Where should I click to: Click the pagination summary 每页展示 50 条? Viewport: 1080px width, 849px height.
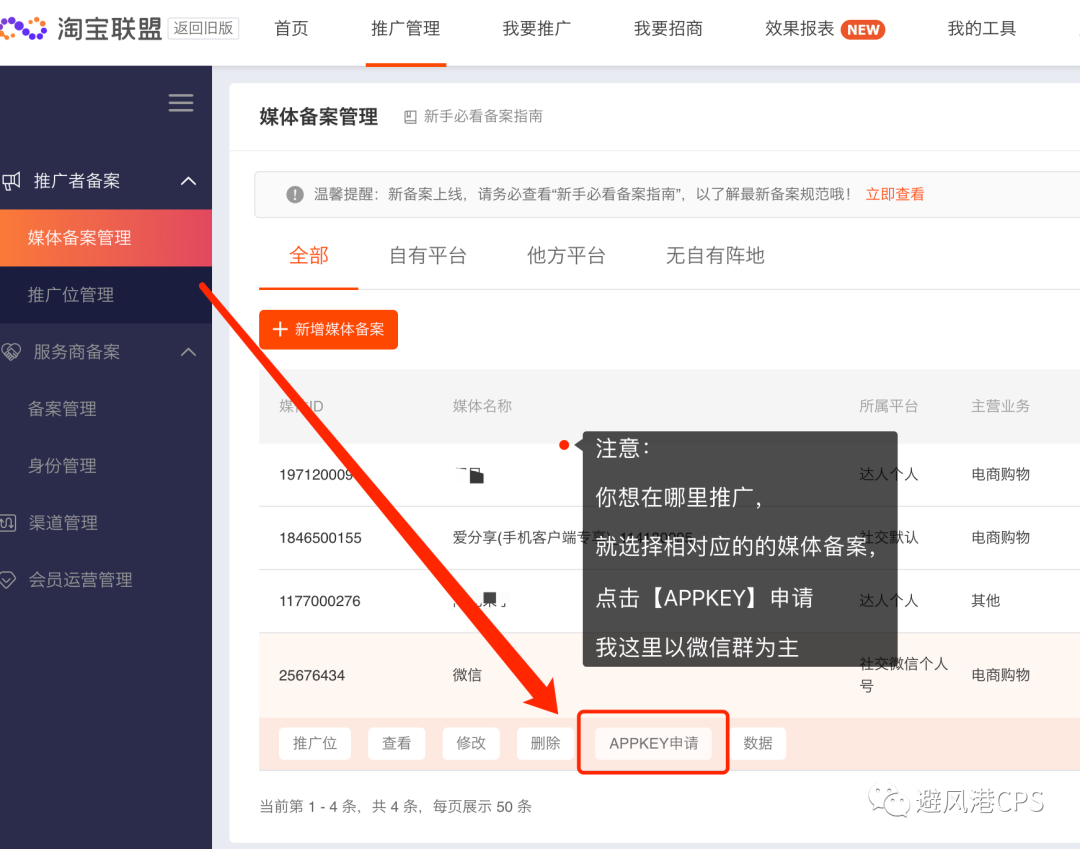482,806
